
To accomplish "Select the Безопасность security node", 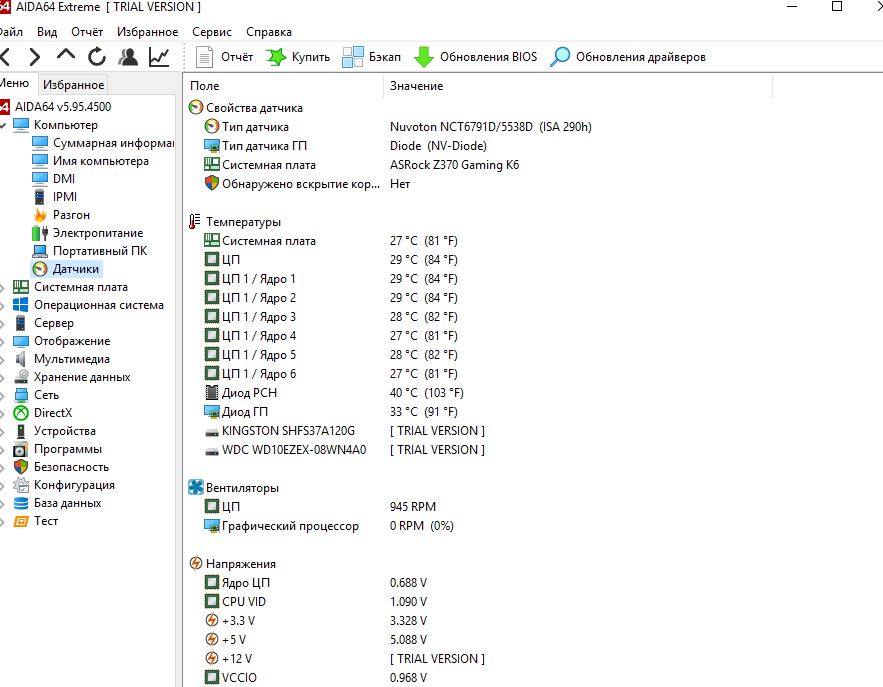I will [71, 467].
